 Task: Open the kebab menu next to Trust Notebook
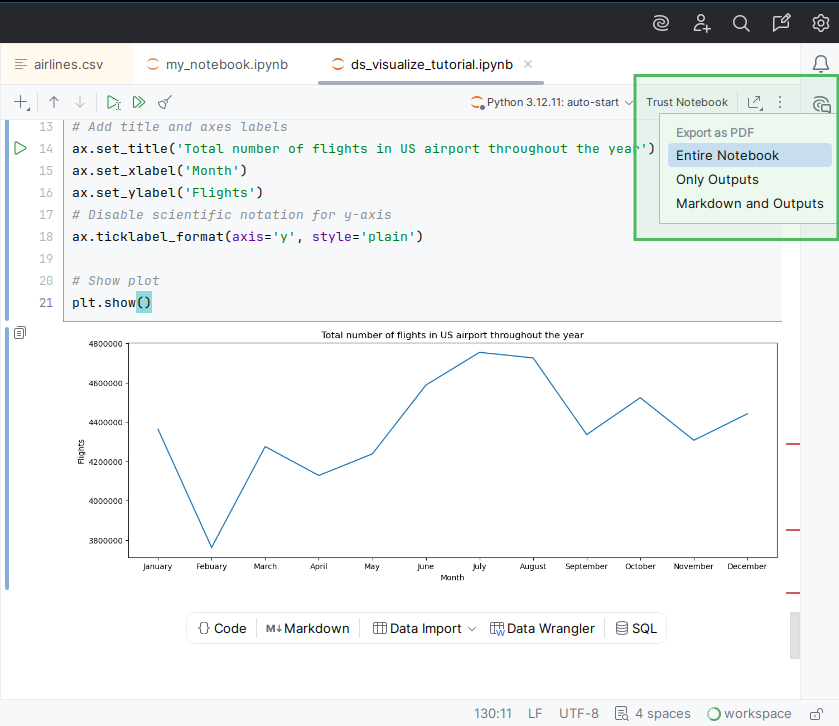pos(779,101)
